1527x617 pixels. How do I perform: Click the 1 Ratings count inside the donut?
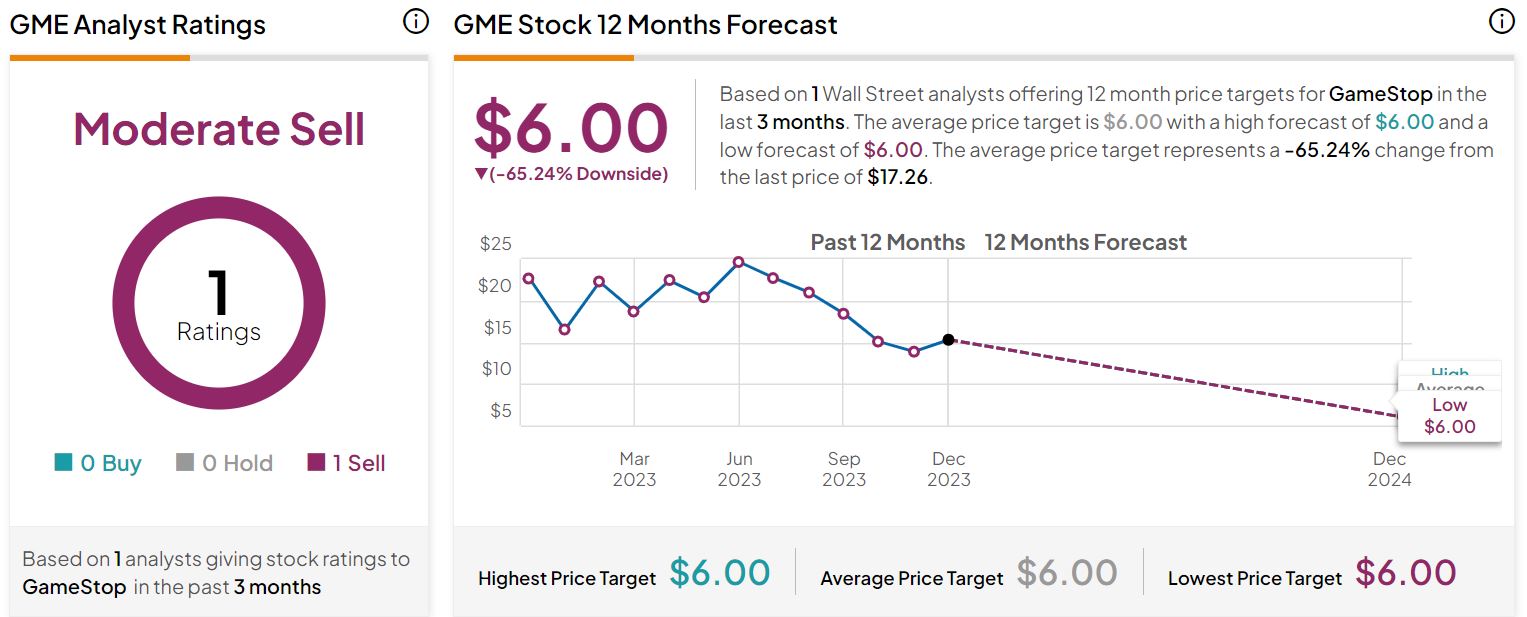point(218,305)
